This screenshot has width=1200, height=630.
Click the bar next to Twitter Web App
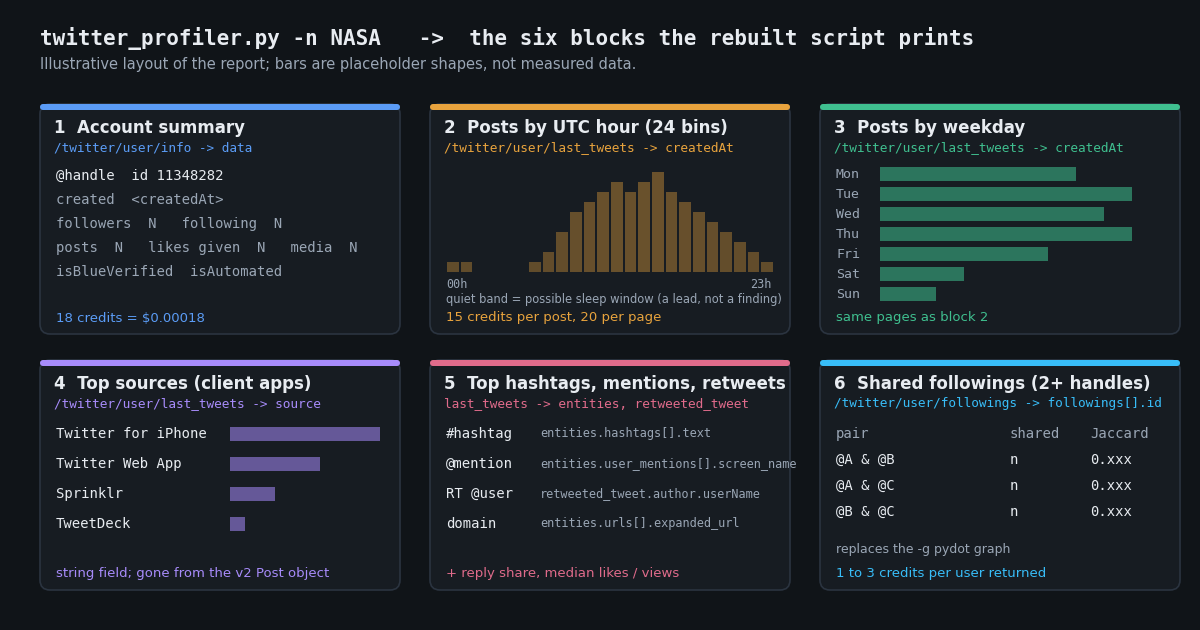coord(275,464)
